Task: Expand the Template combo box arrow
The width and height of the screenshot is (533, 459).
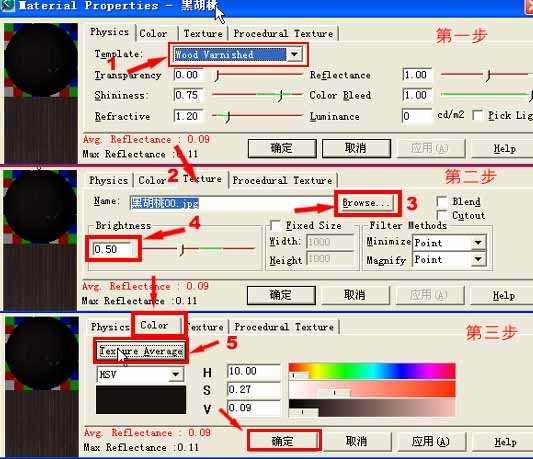Action: [x=294, y=54]
